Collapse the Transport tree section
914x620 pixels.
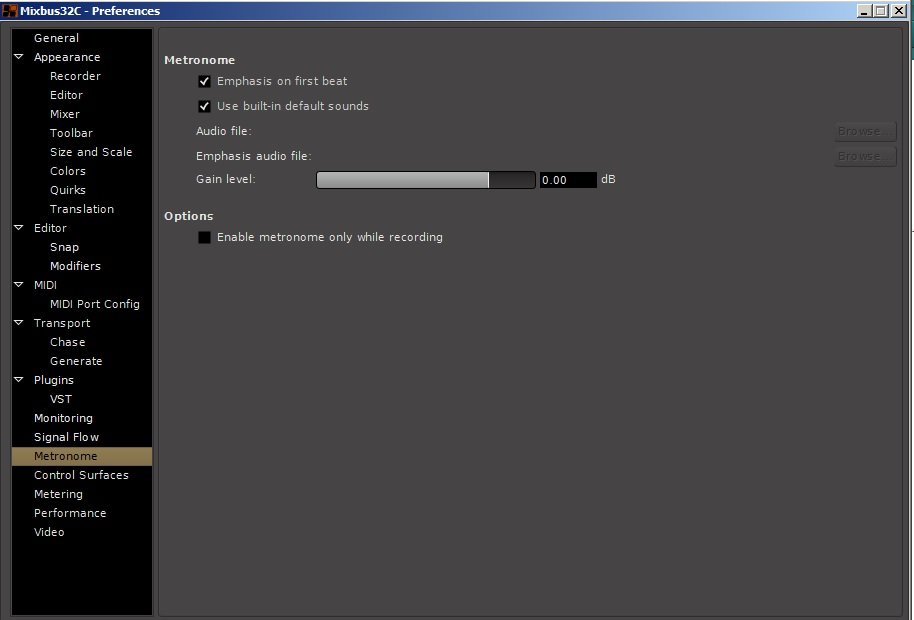[19, 323]
